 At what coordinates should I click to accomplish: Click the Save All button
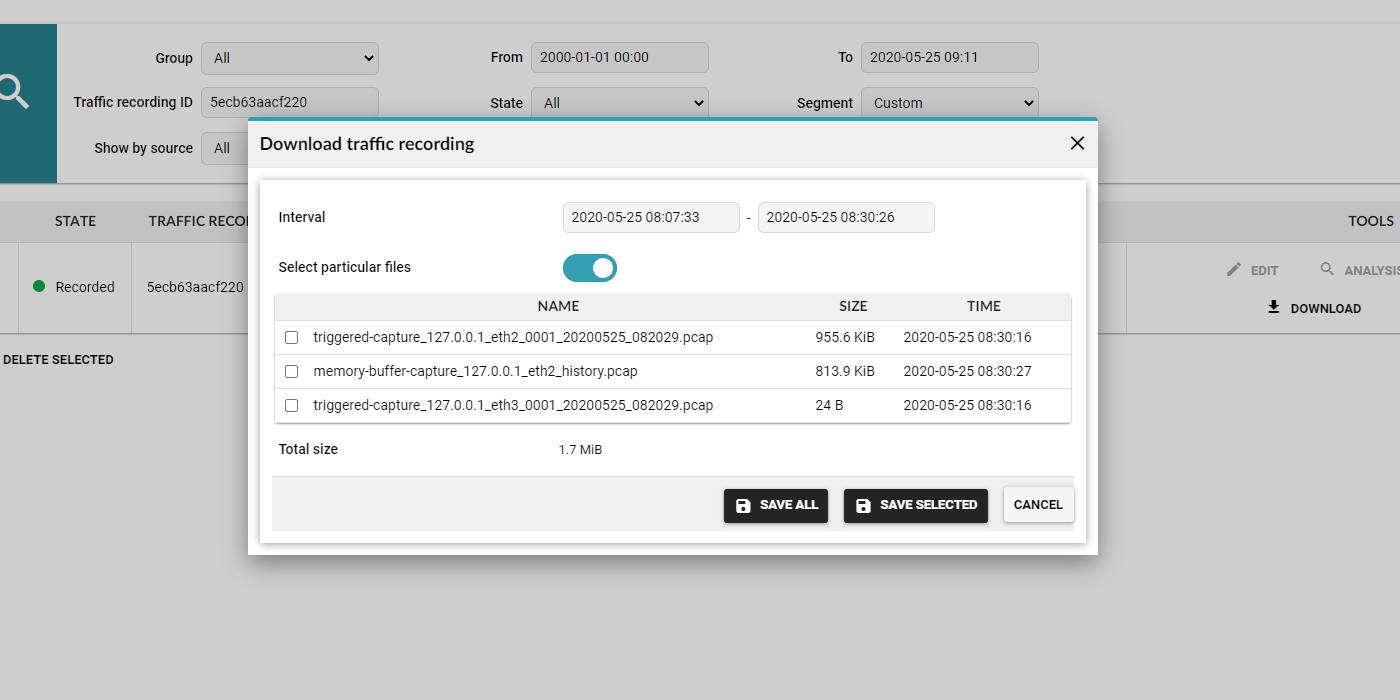pyautogui.click(x=775, y=505)
